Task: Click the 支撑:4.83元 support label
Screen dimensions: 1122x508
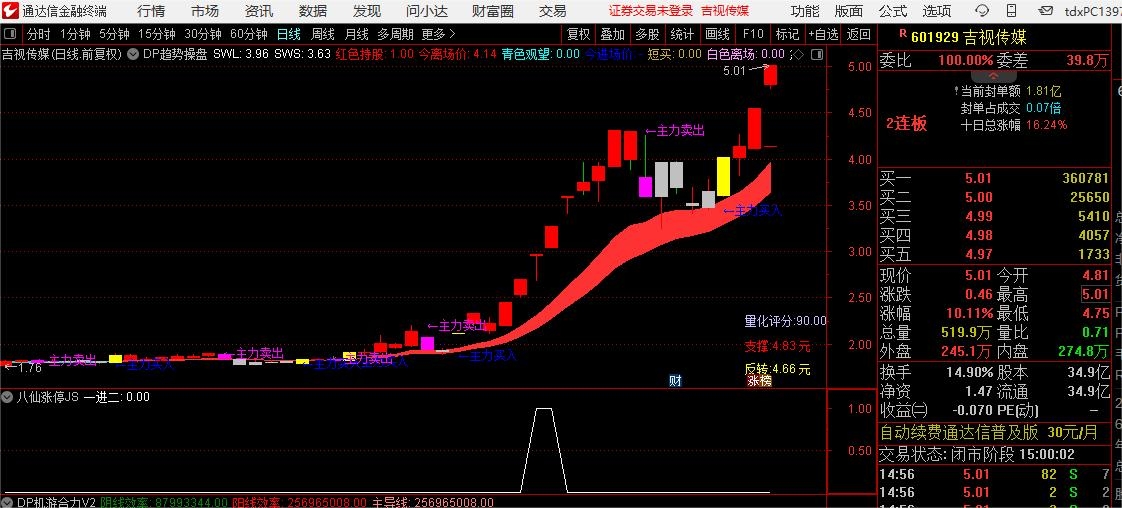Action: click(777, 346)
